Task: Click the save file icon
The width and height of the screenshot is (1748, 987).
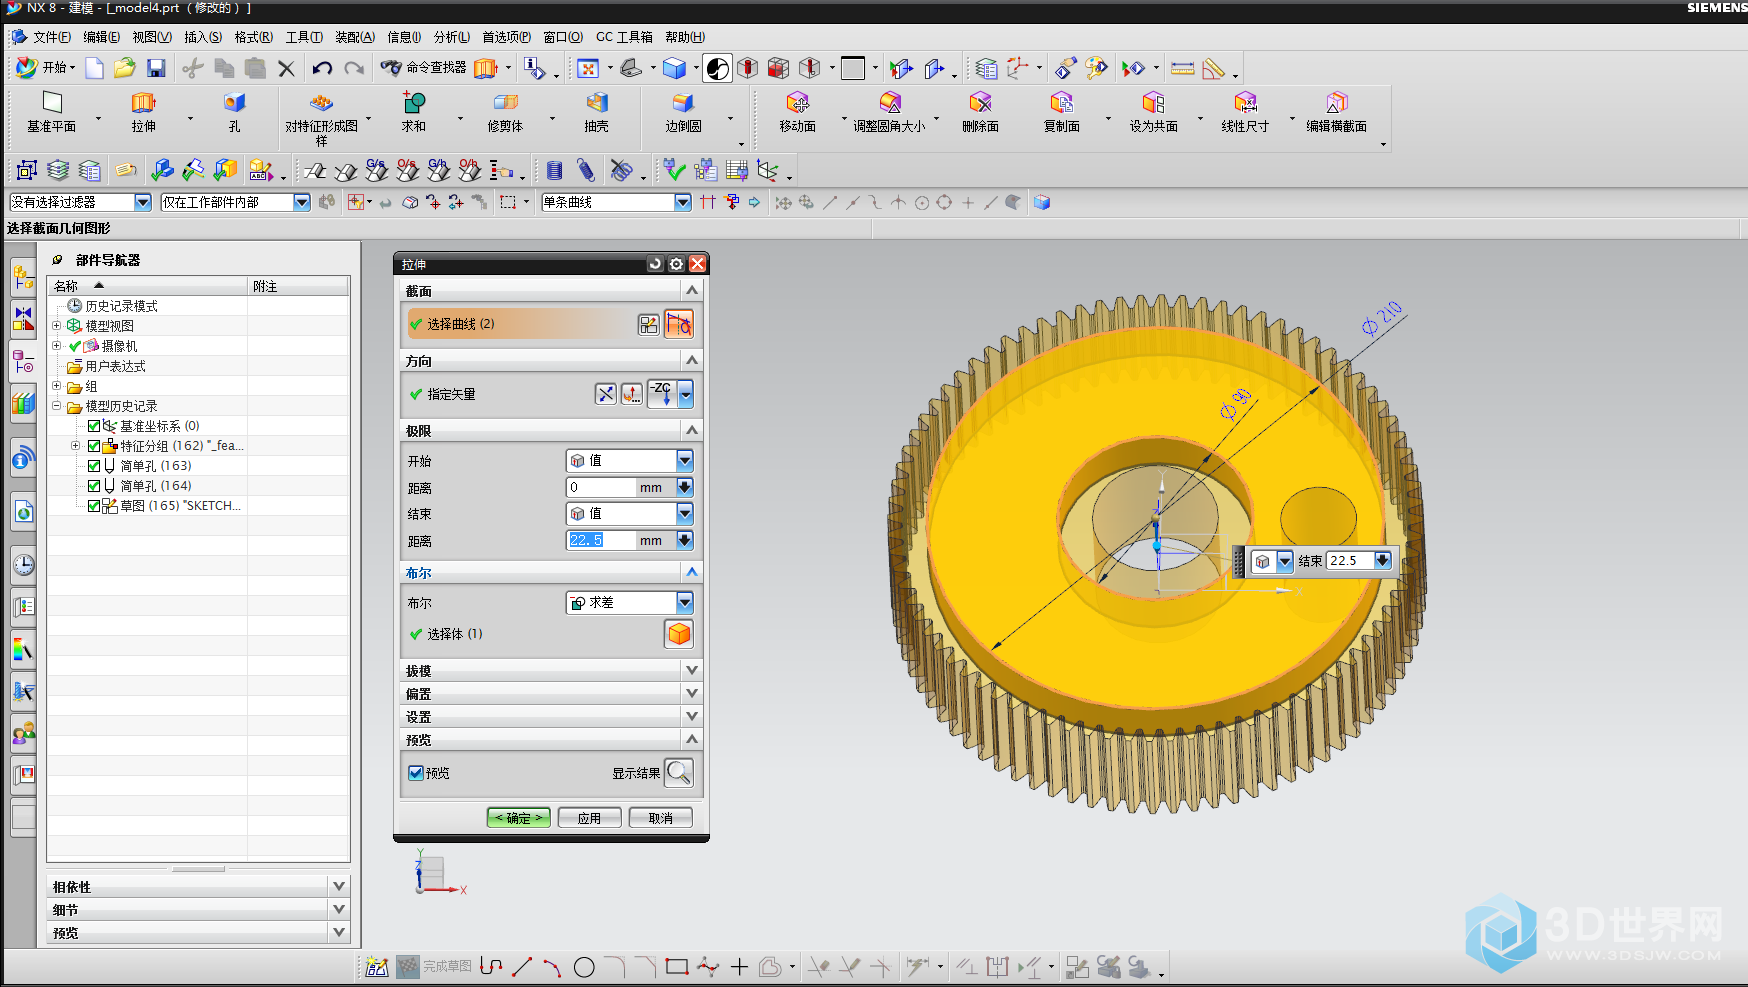Action: pos(156,68)
